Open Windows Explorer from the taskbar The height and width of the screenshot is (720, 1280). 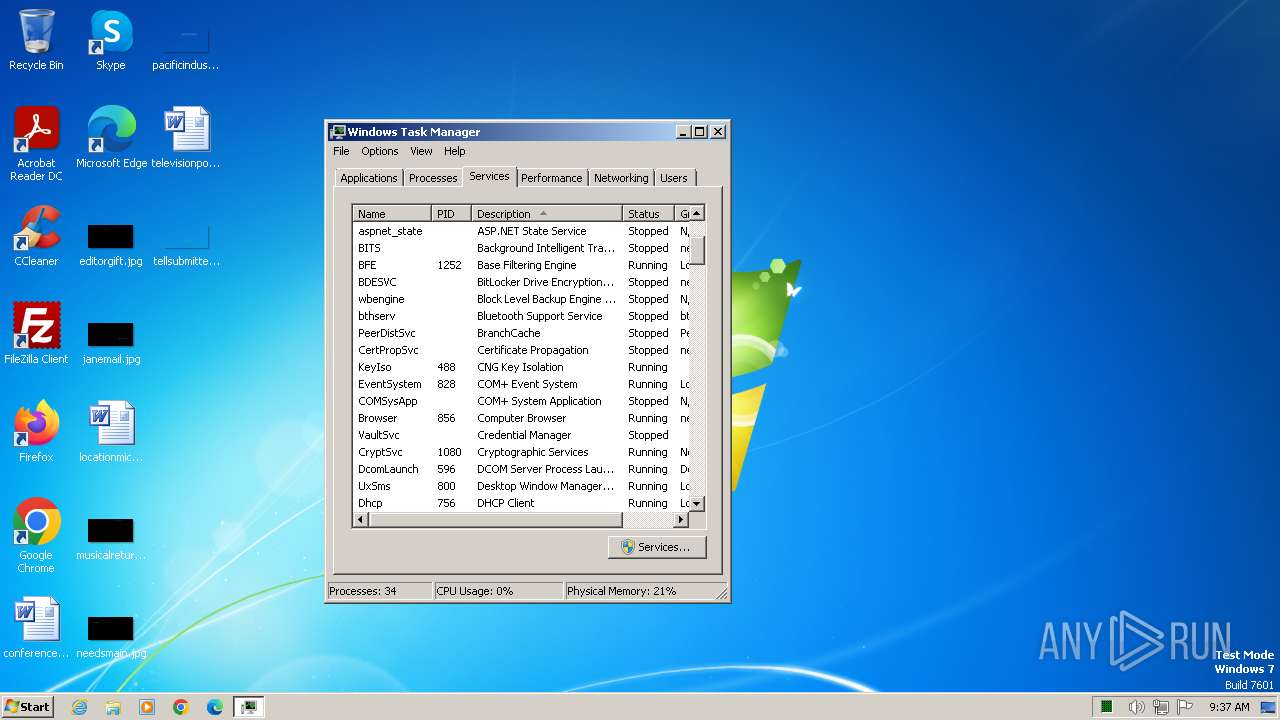[113, 707]
